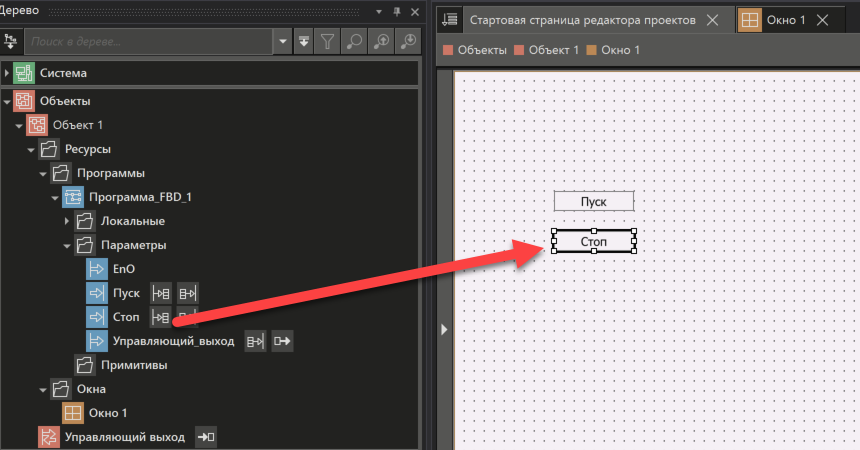Screen dimensions: 860x450
Task: Open the search field dropdown arrow
Action: coord(283,41)
